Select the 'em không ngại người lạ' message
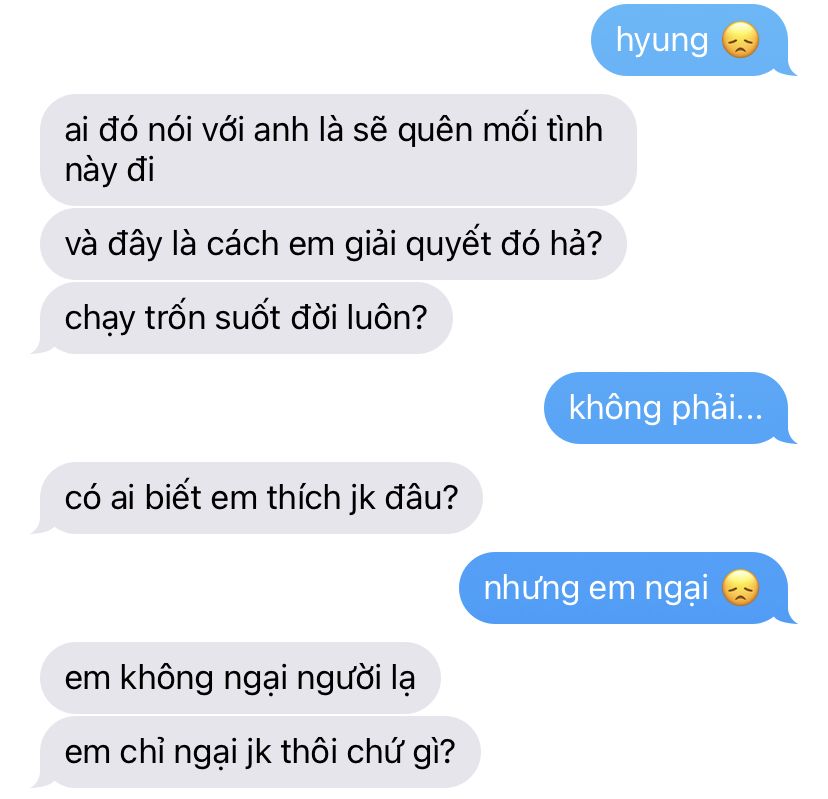This screenshot has width=828, height=799. point(240,678)
